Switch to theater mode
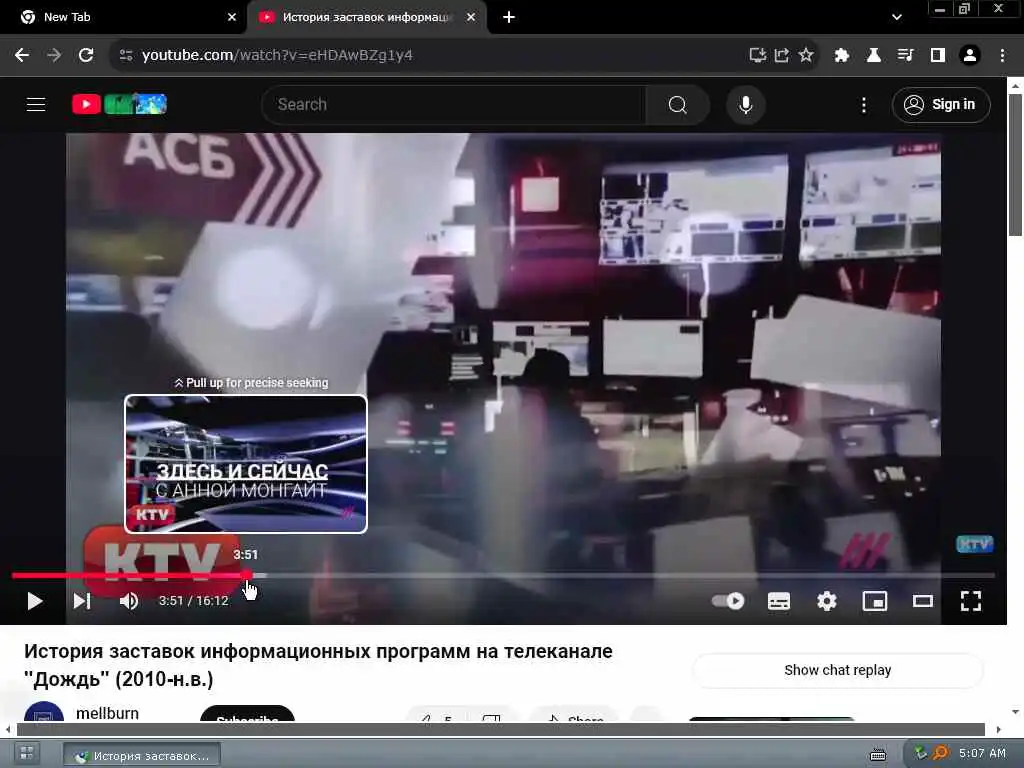Image resolution: width=1024 pixels, height=768 pixels. pyautogui.click(x=923, y=601)
